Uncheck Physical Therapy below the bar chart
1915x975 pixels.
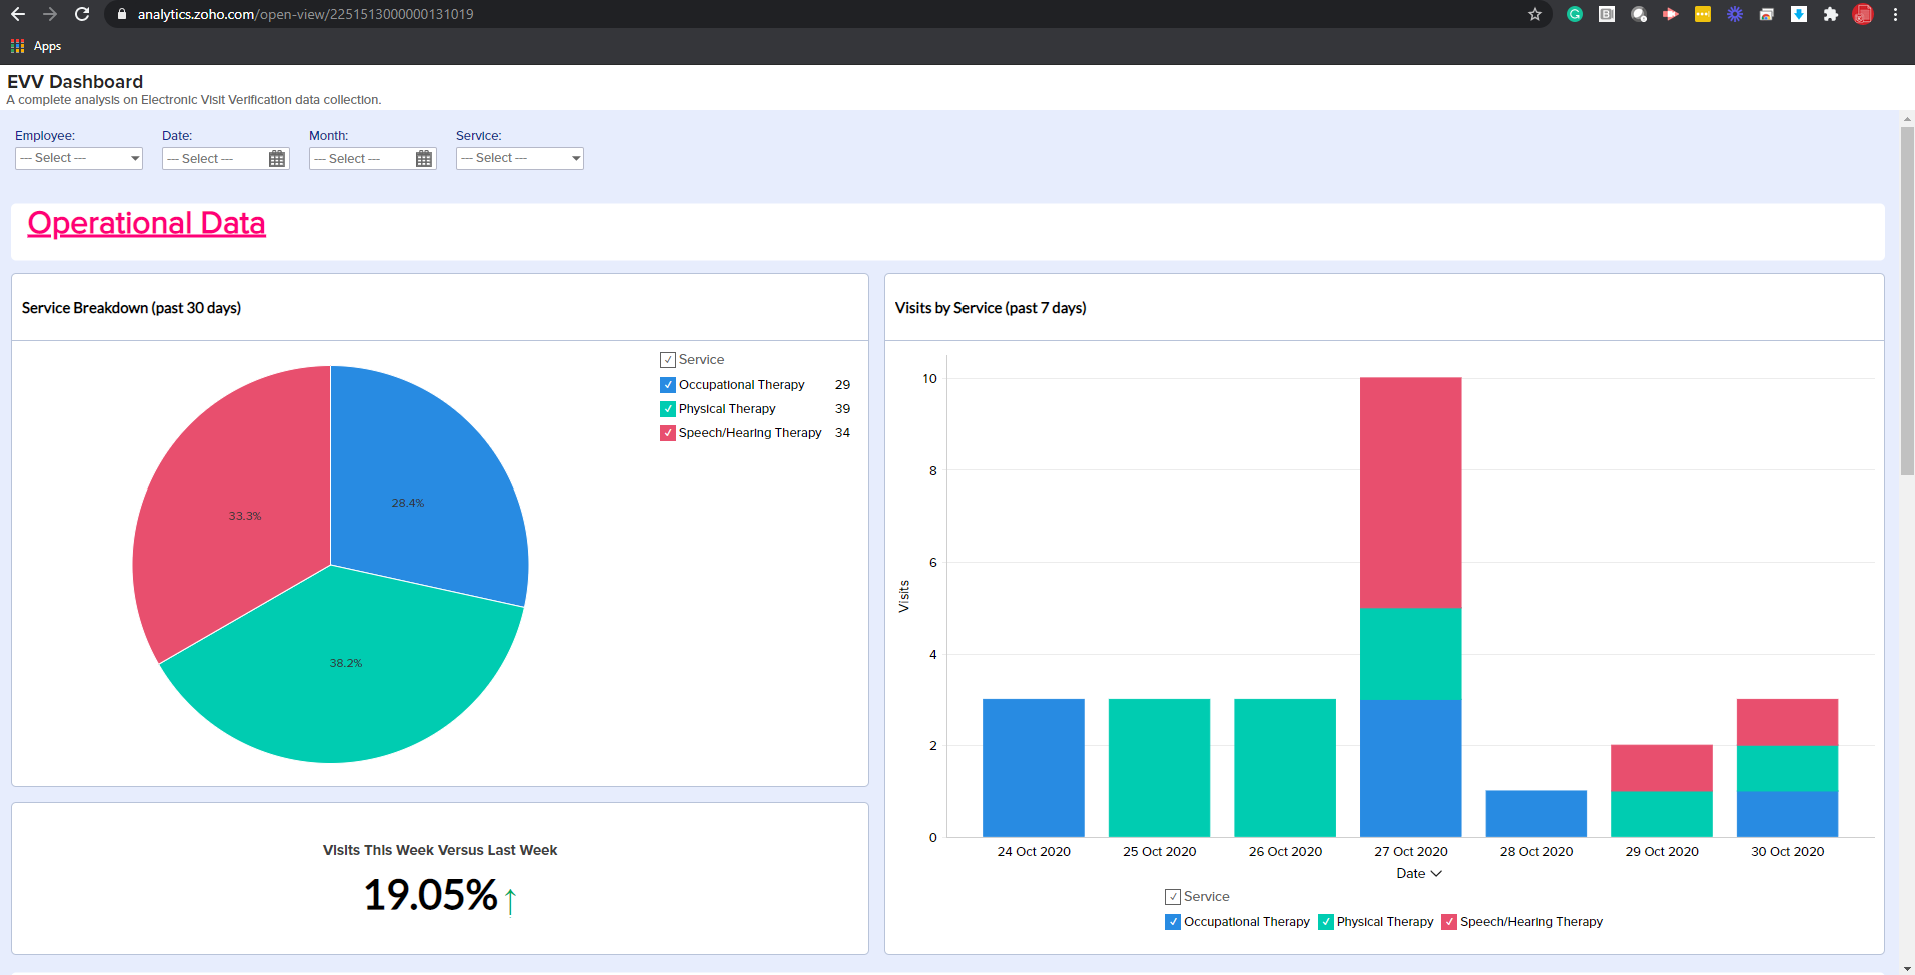(1326, 922)
